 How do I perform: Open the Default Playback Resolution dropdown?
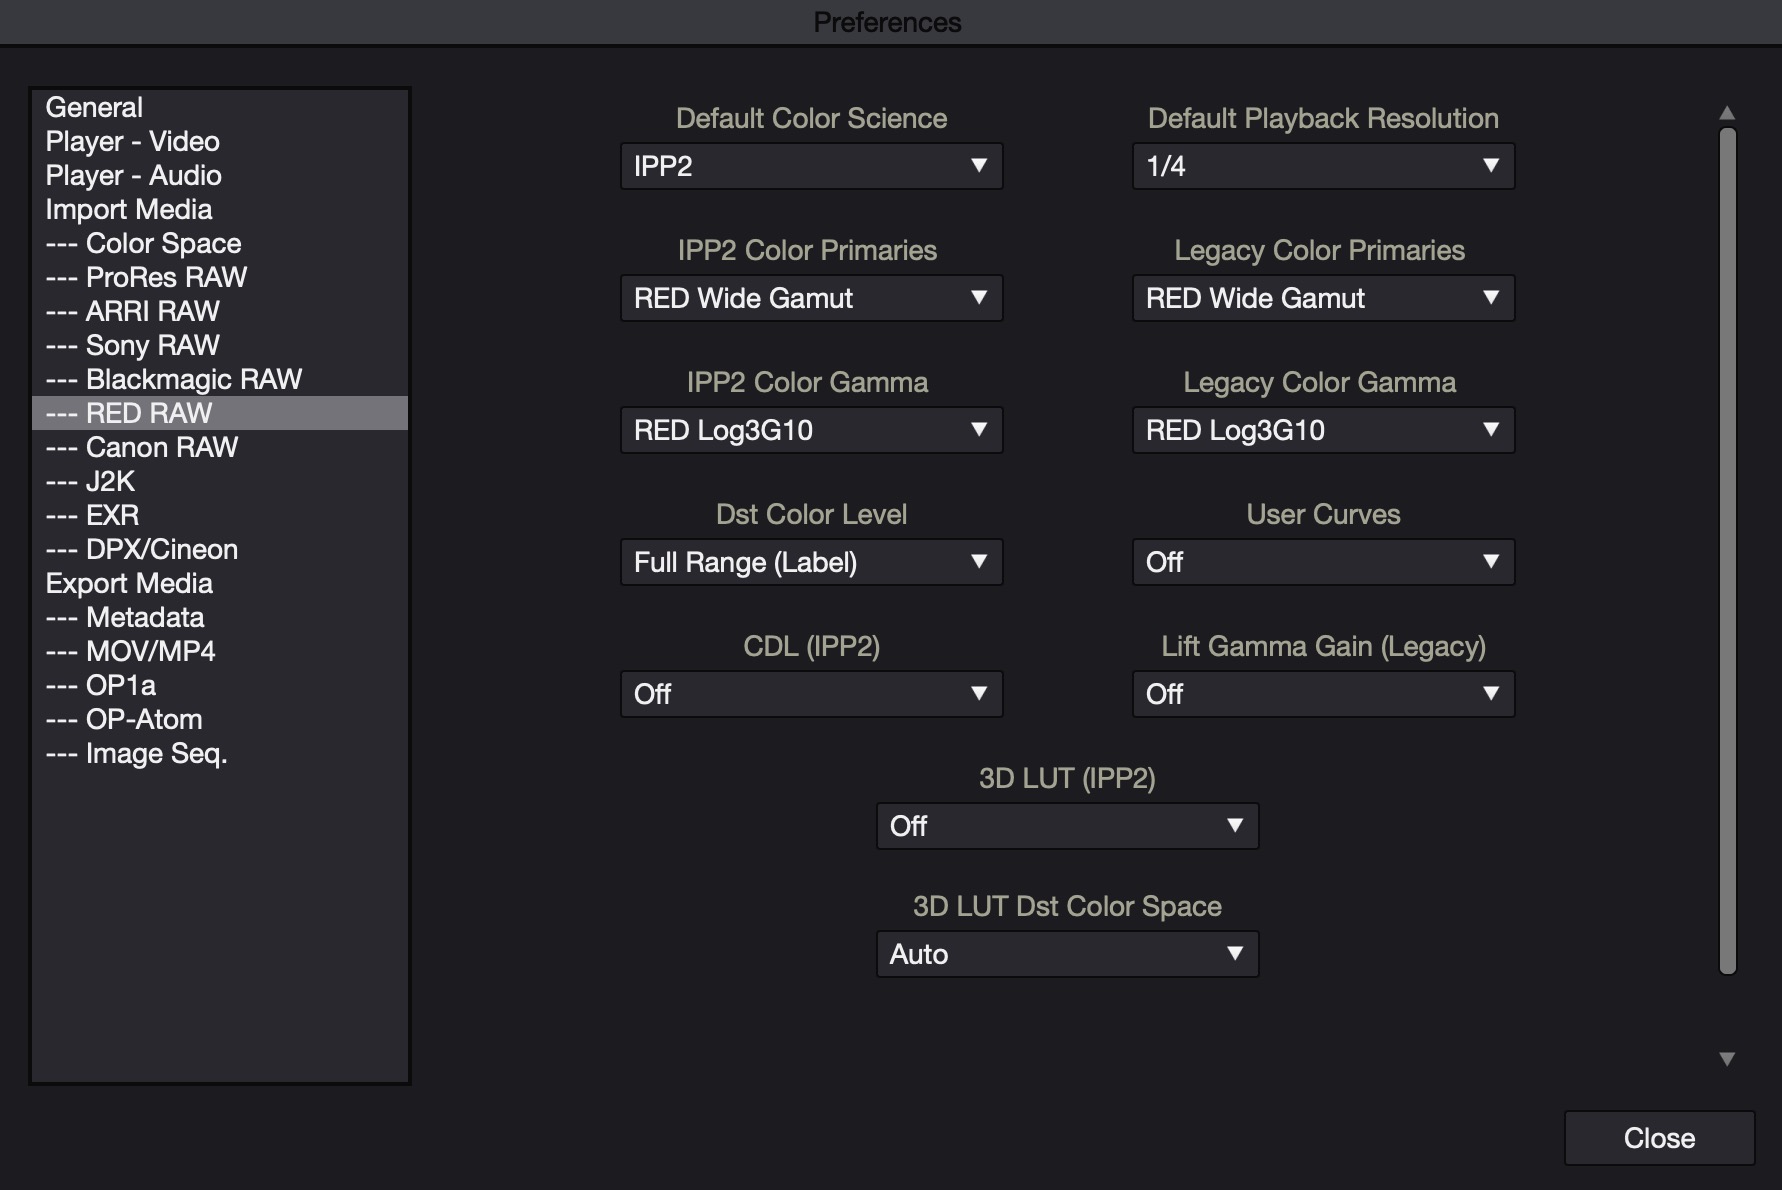[x=1322, y=166]
